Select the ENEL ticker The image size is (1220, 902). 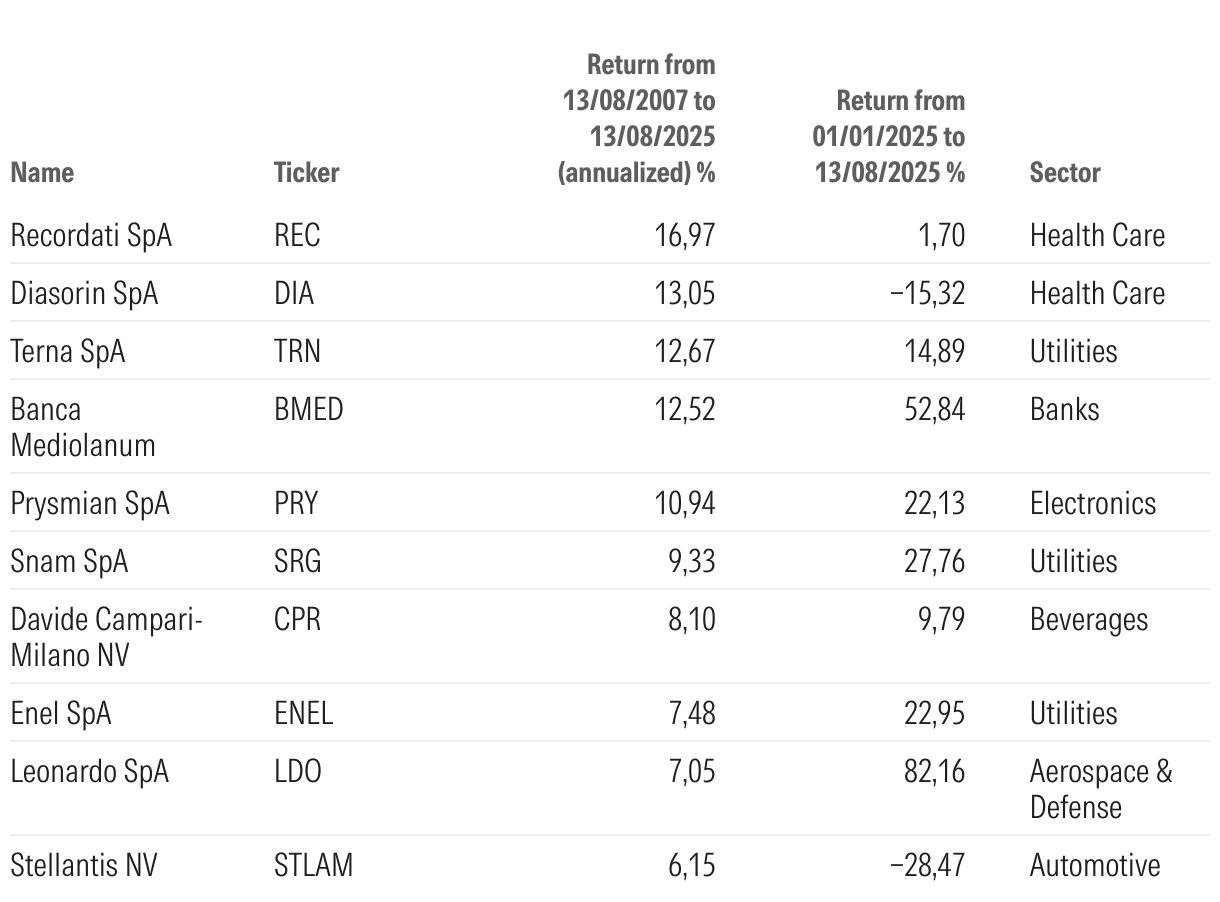coord(303,713)
